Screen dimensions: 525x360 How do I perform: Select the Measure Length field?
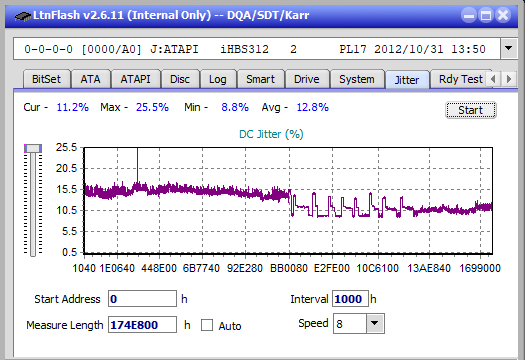(142, 325)
